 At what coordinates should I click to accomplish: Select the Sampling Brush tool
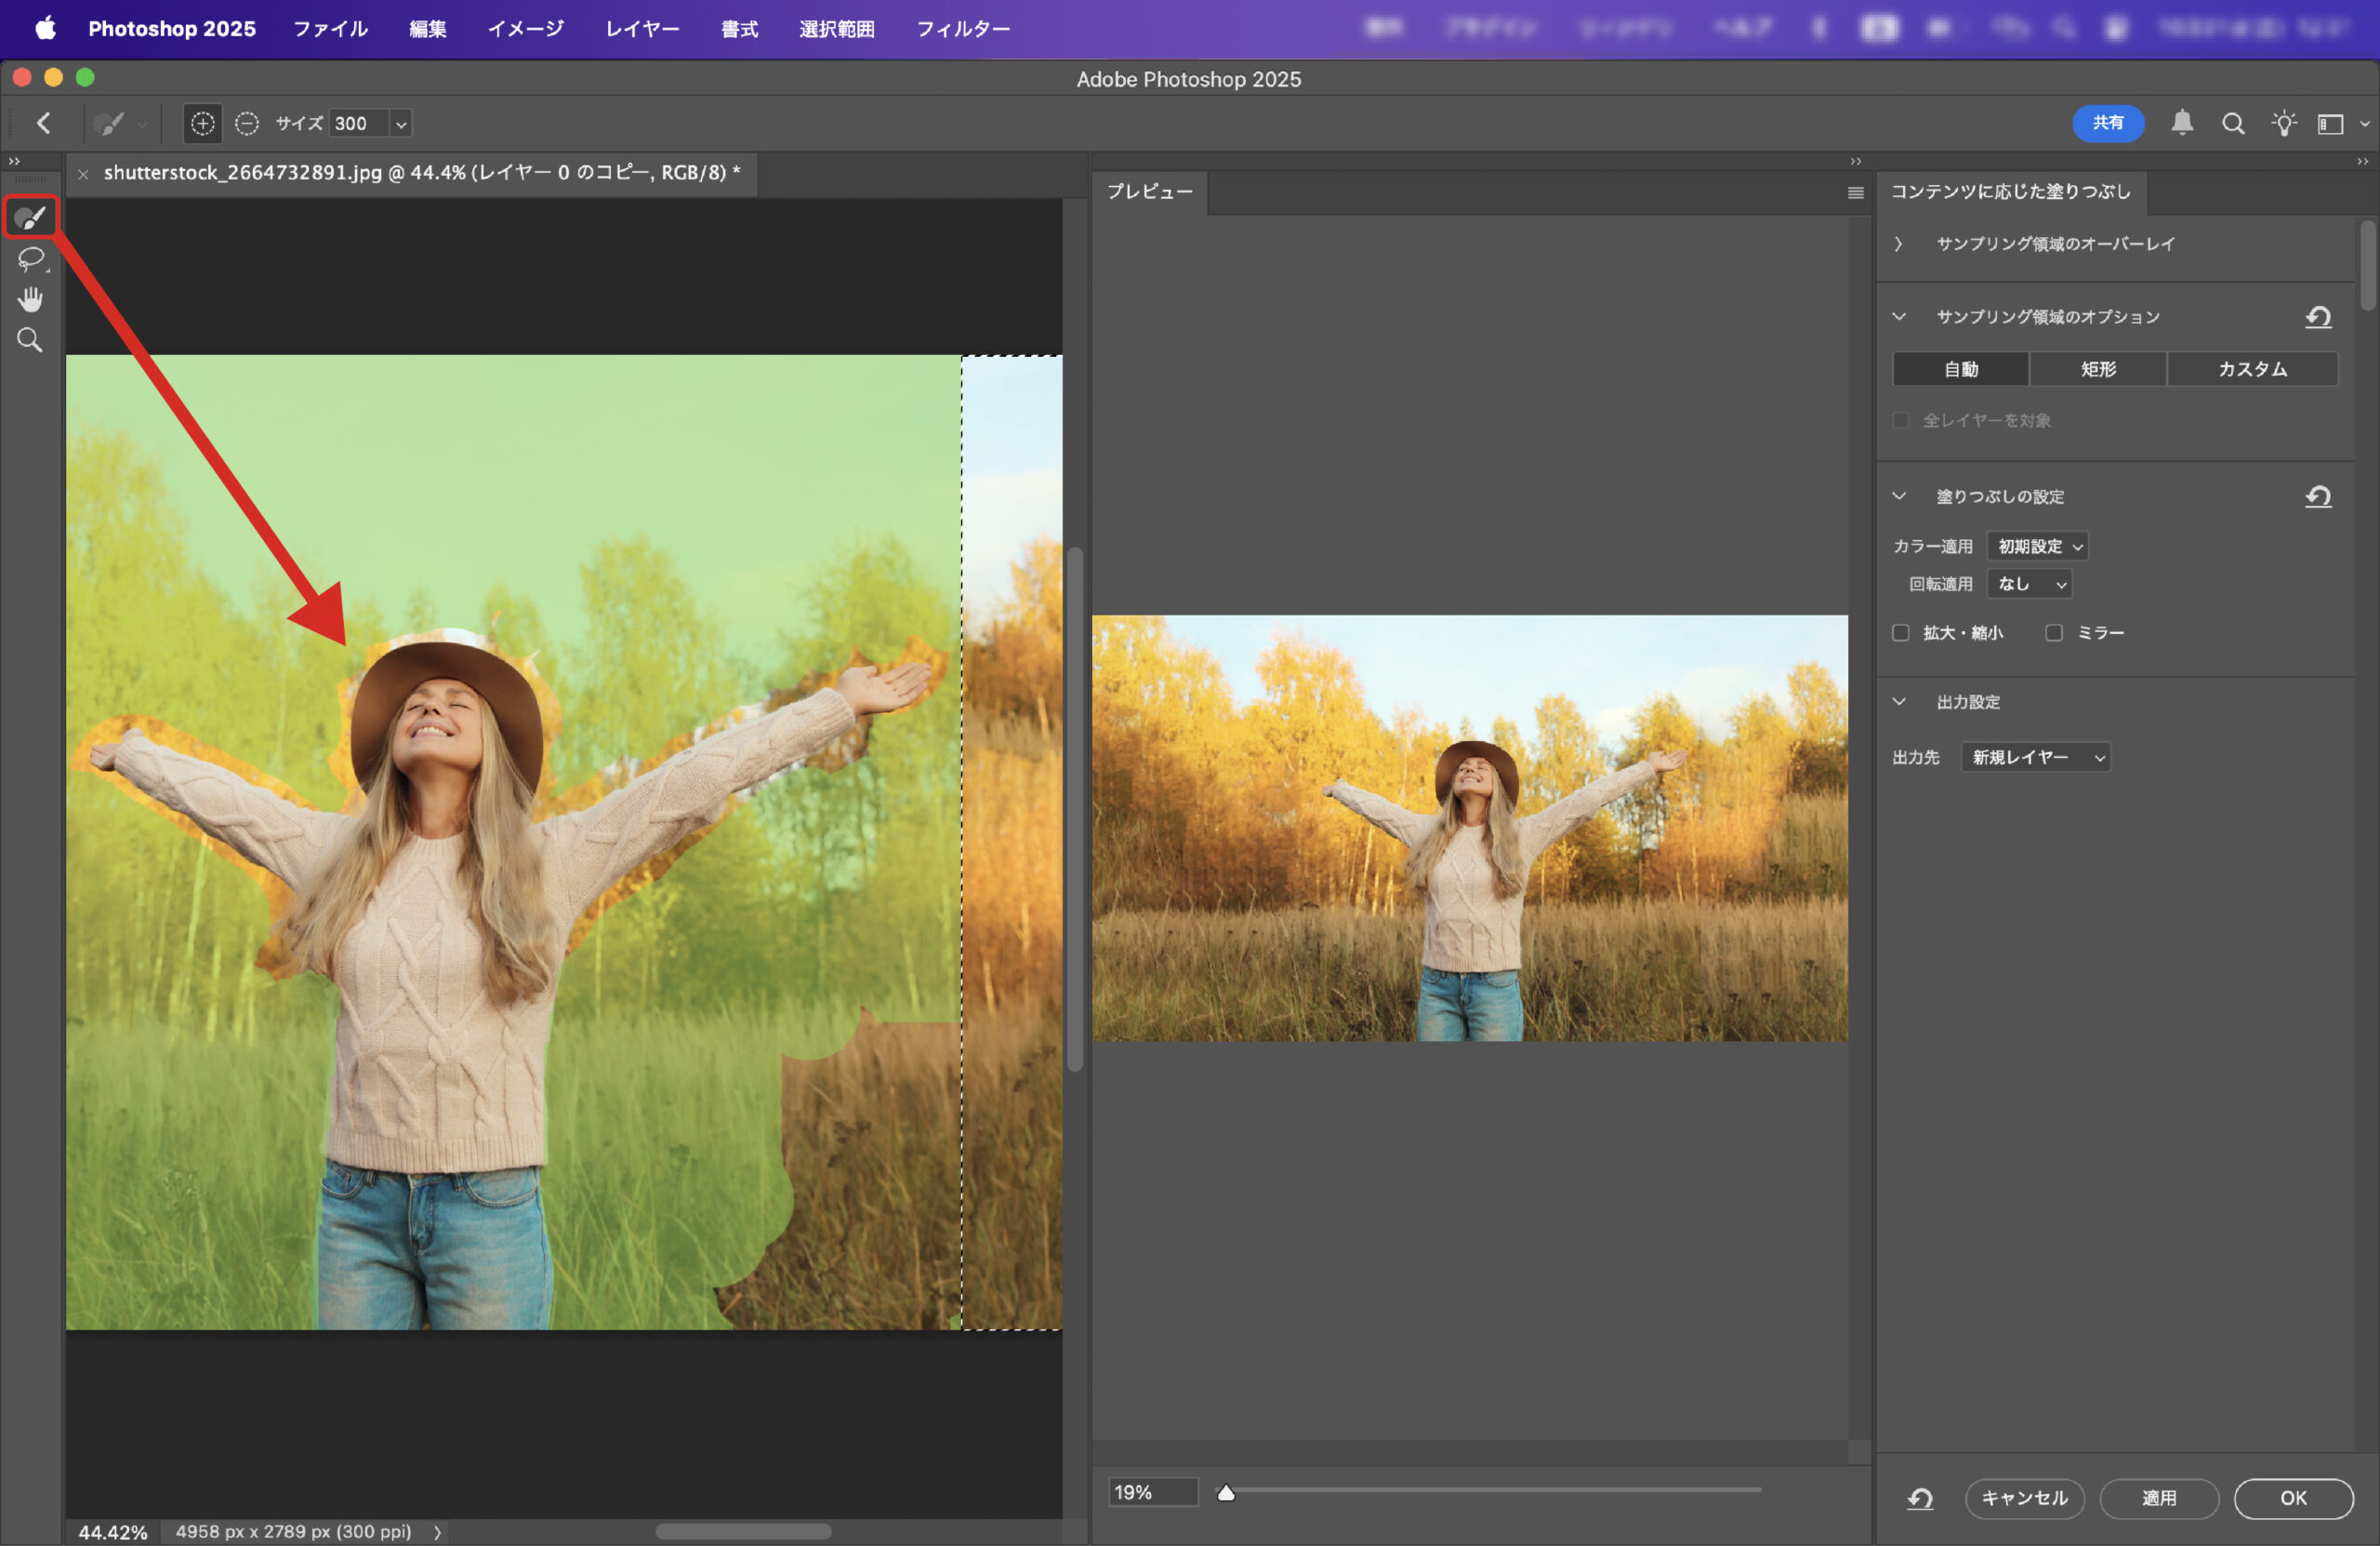pyautogui.click(x=30, y=217)
